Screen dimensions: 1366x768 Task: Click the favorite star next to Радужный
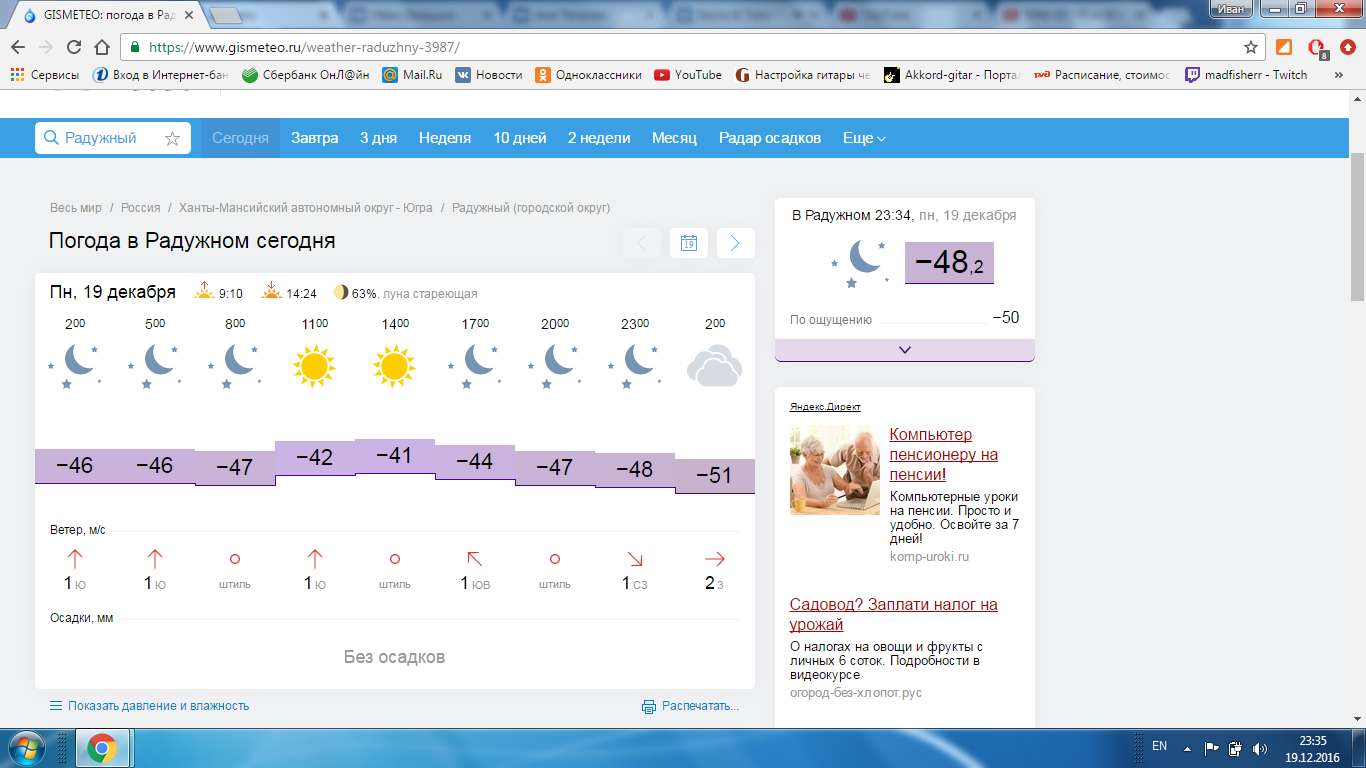[x=172, y=139]
